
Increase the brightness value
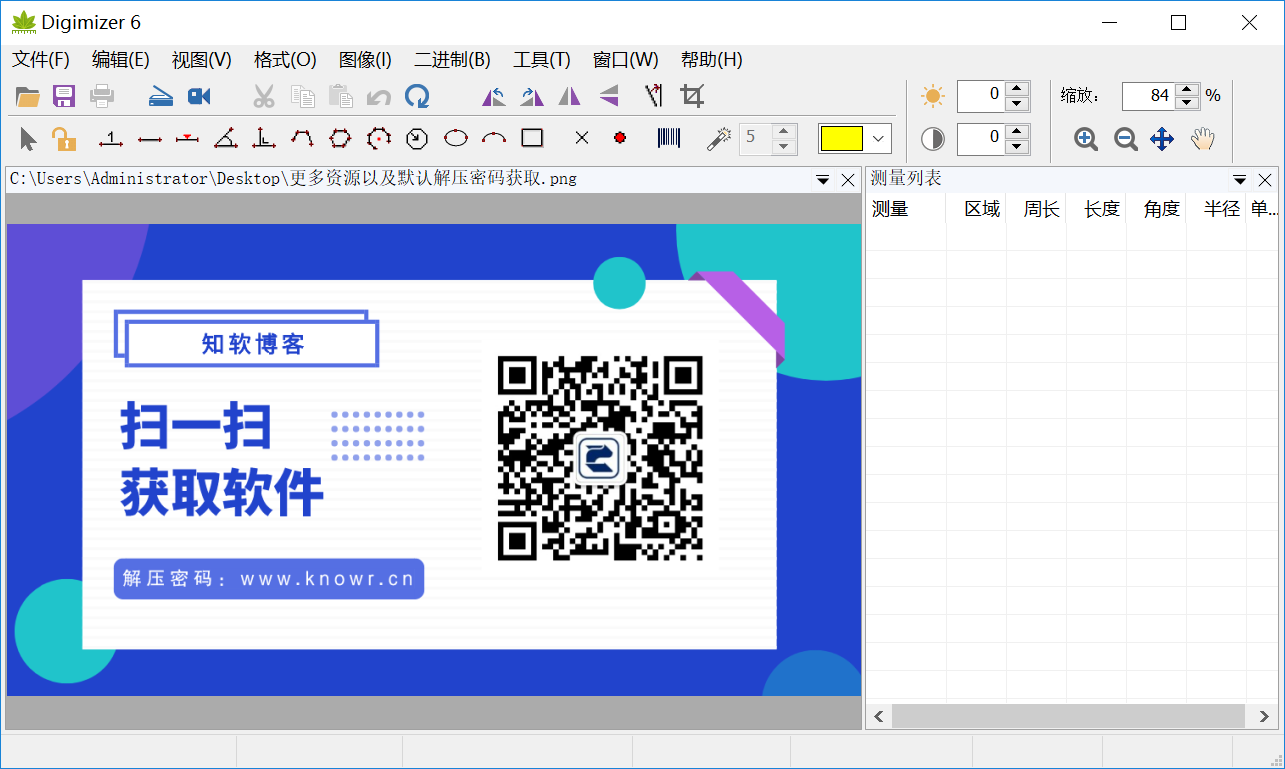(1017, 88)
